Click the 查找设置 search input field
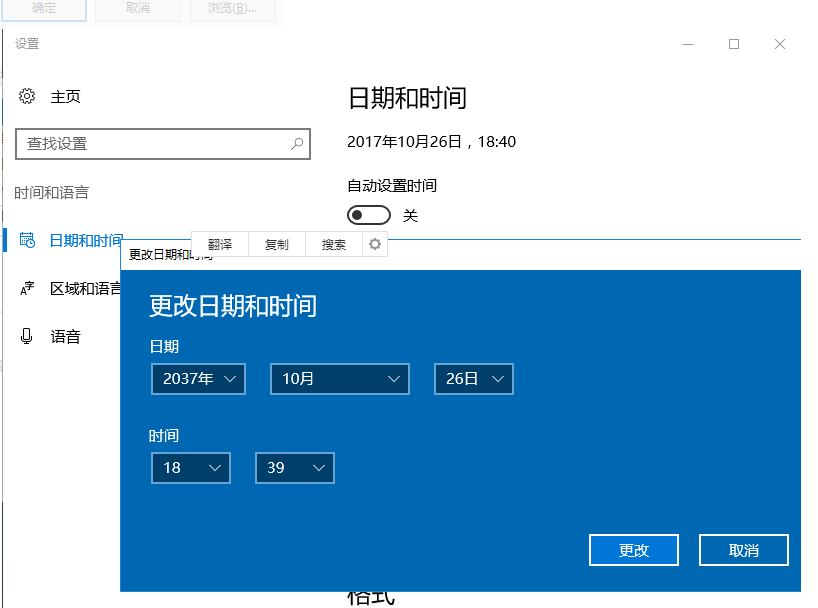The width and height of the screenshot is (818, 608). tap(150, 144)
